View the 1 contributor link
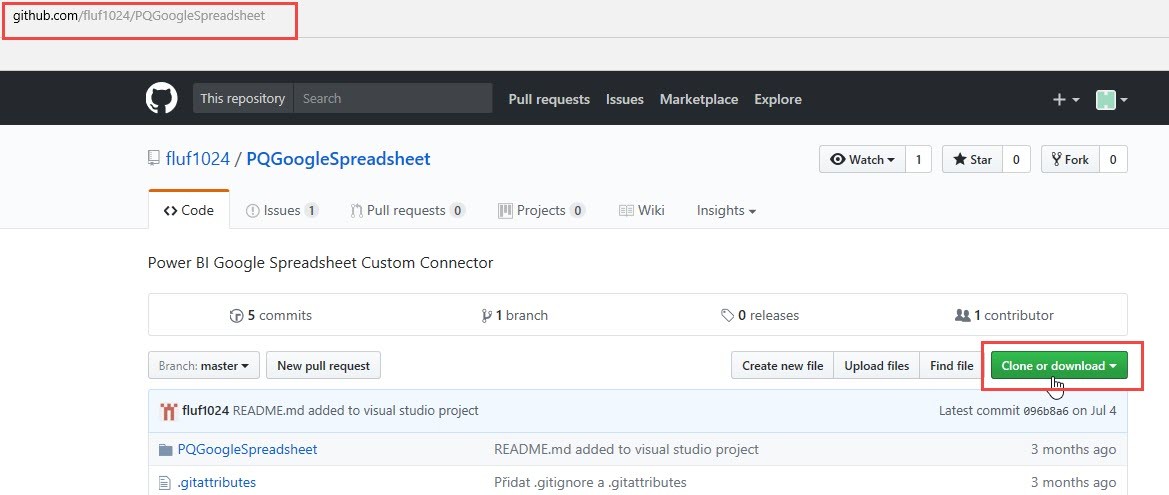The image size is (1169, 495). (x=1004, y=316)
